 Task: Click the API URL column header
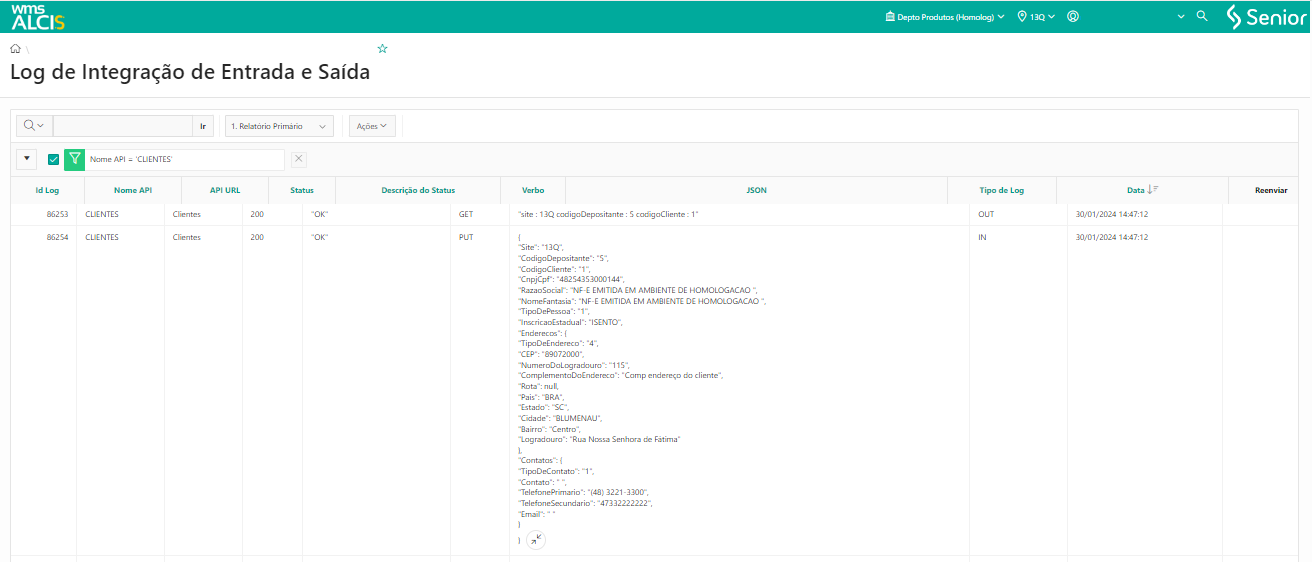(x=225, y=190)
